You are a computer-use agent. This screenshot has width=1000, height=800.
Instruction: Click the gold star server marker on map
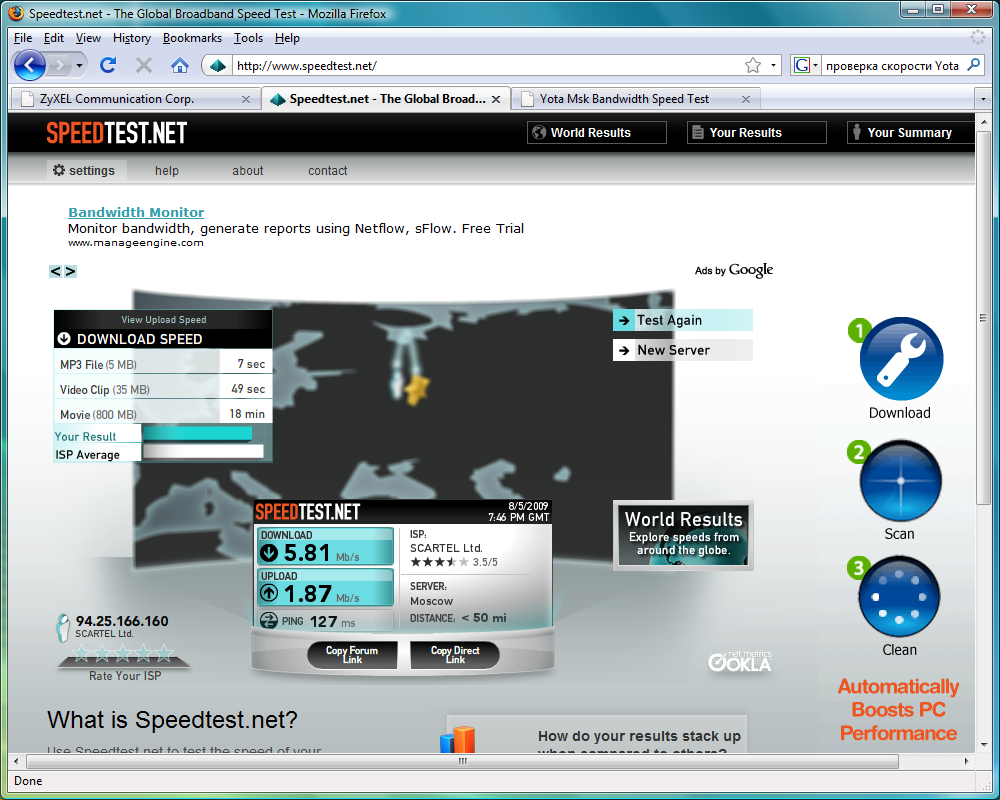[x=417, y=389]
